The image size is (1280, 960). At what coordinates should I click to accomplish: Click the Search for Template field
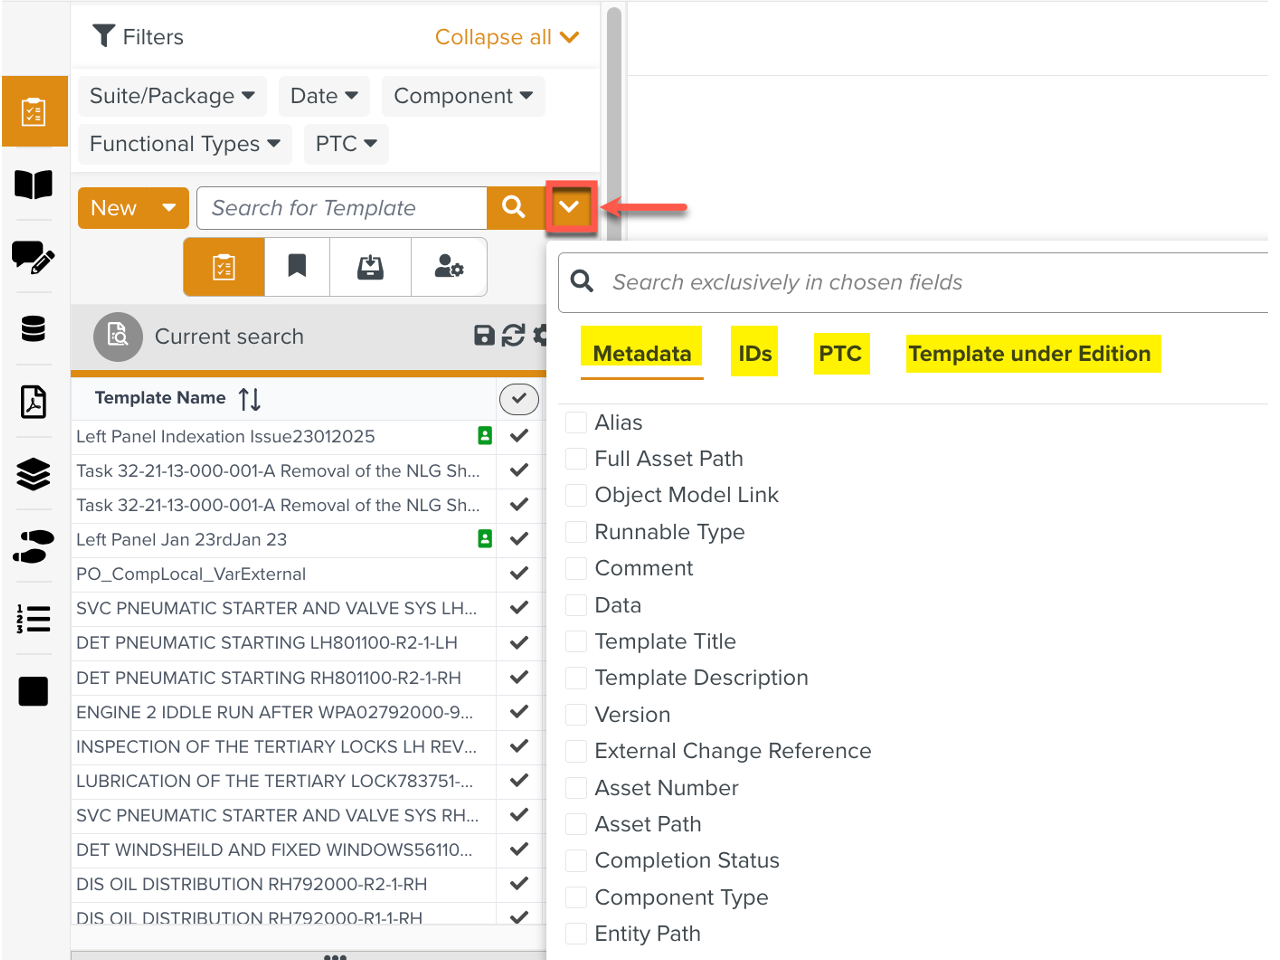tap(342, 208)
